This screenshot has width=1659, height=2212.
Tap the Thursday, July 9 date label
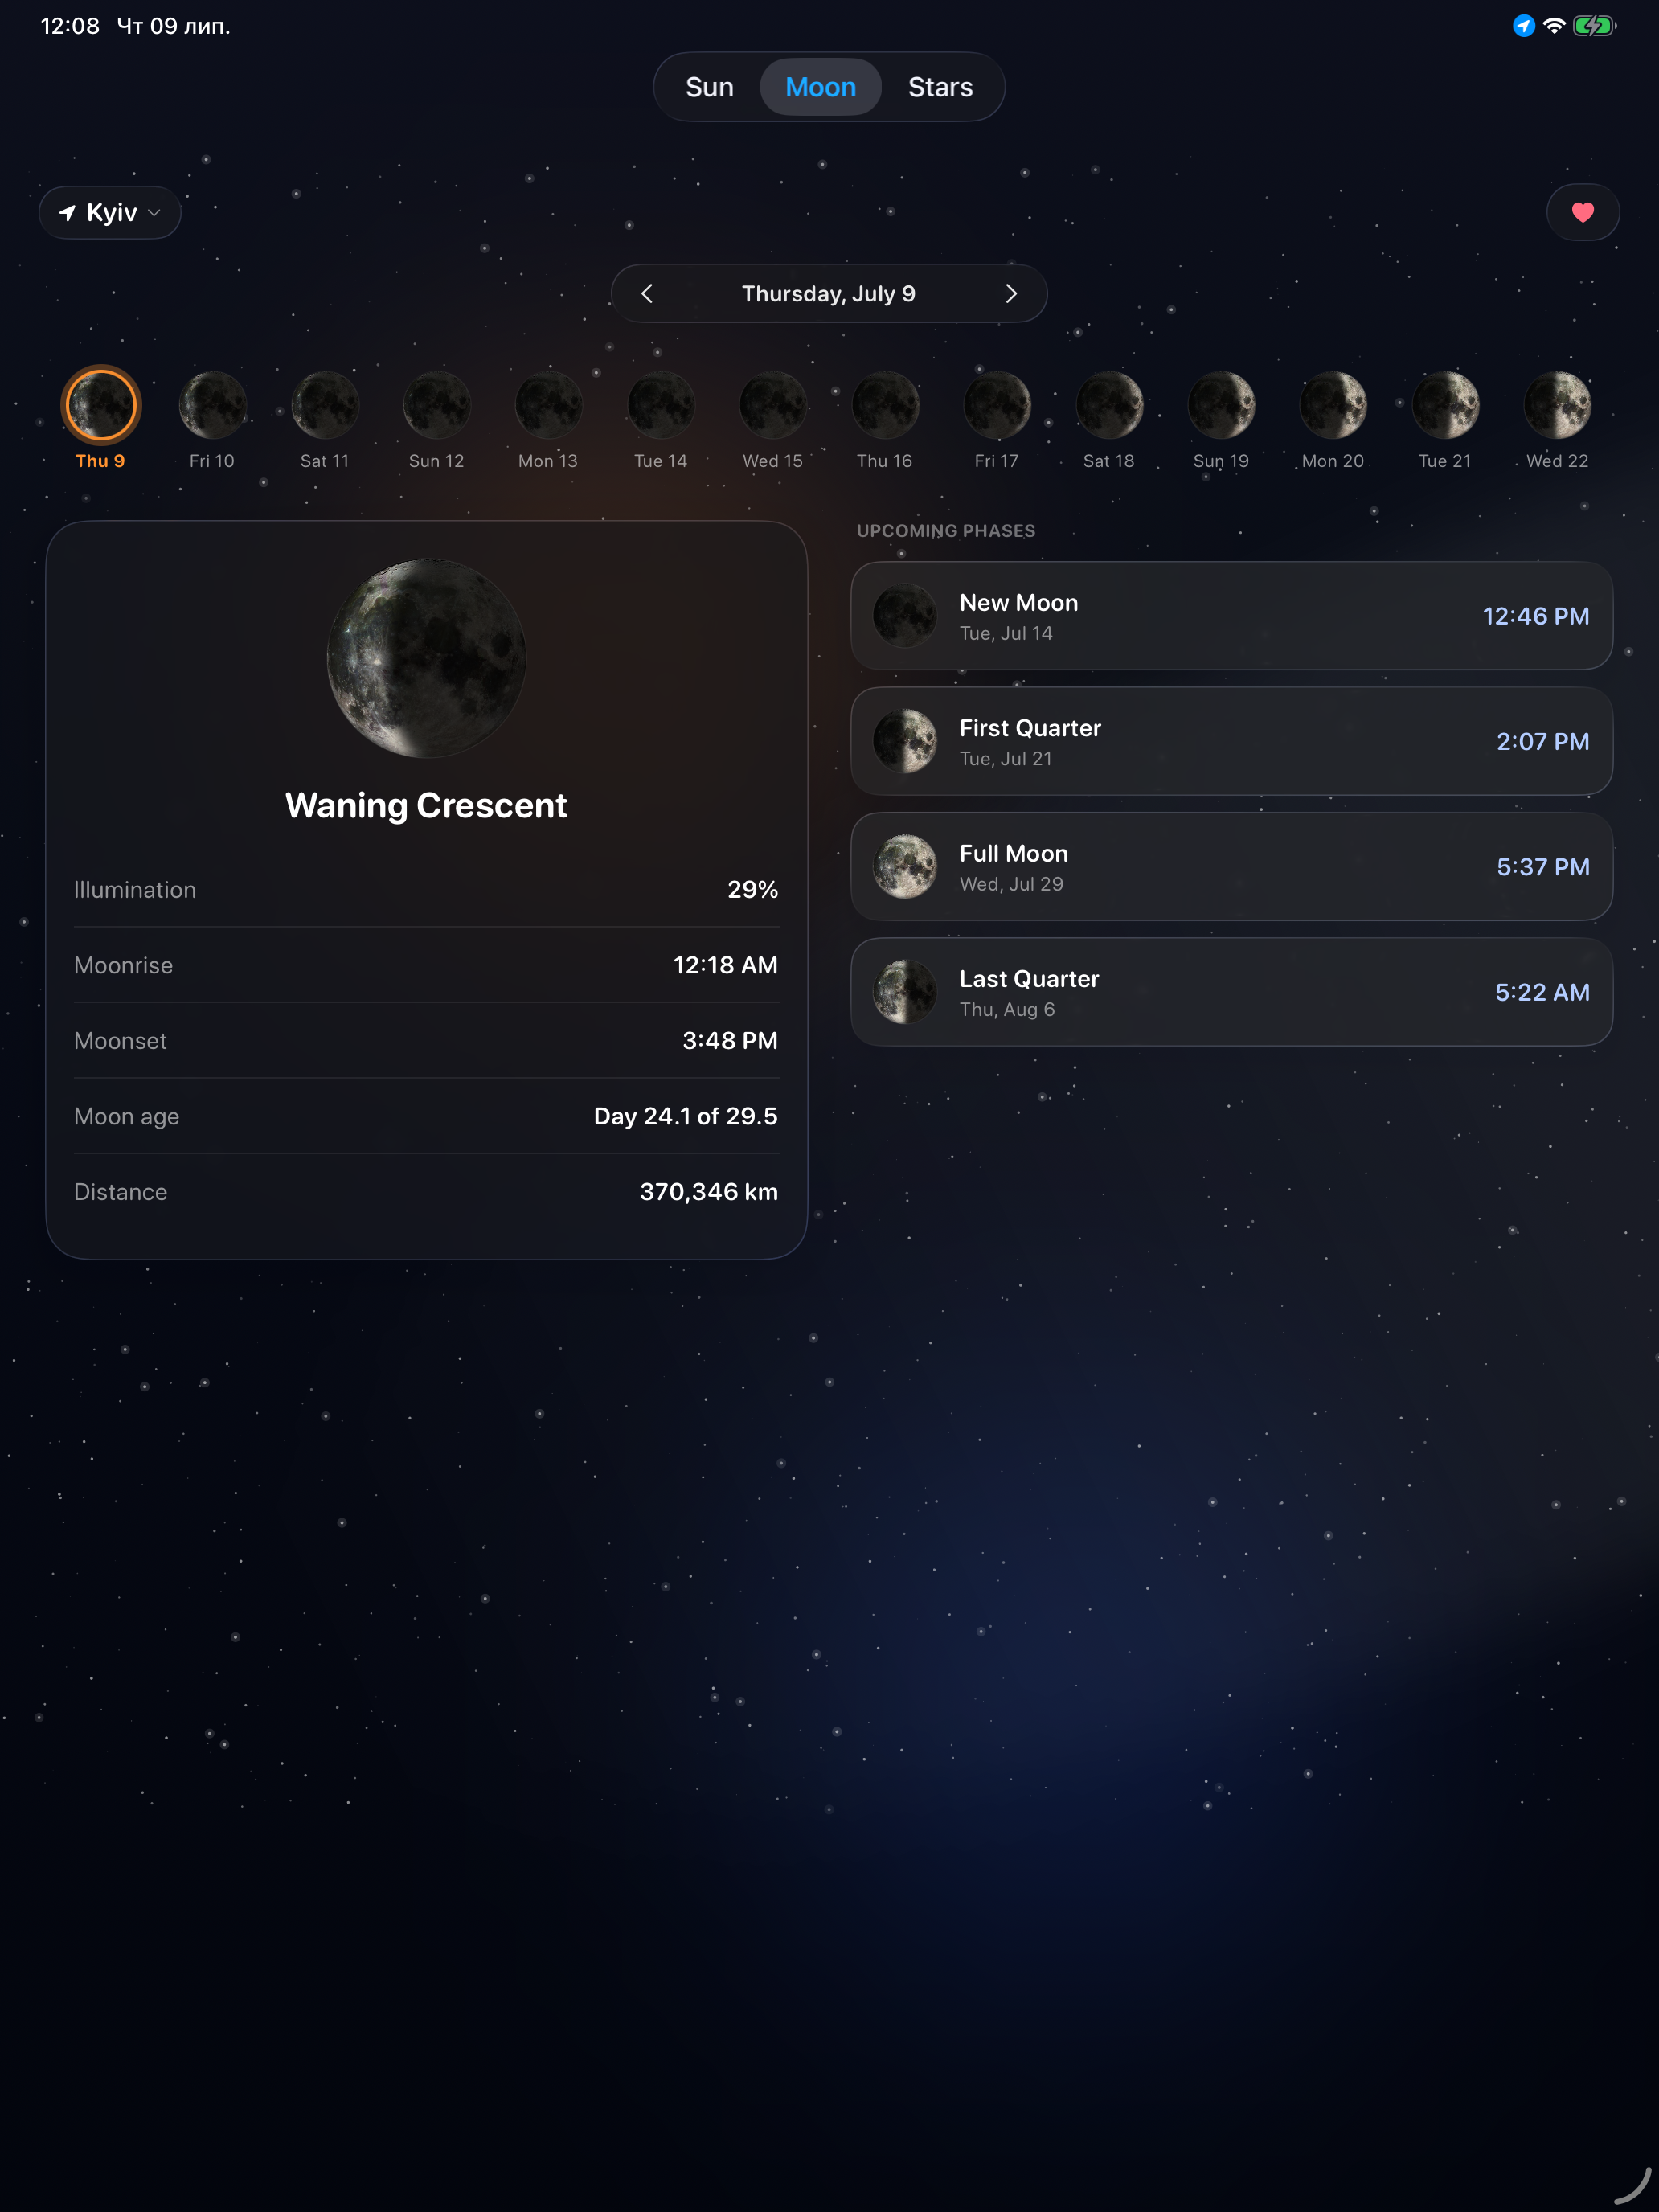click(x=828, y=293)
